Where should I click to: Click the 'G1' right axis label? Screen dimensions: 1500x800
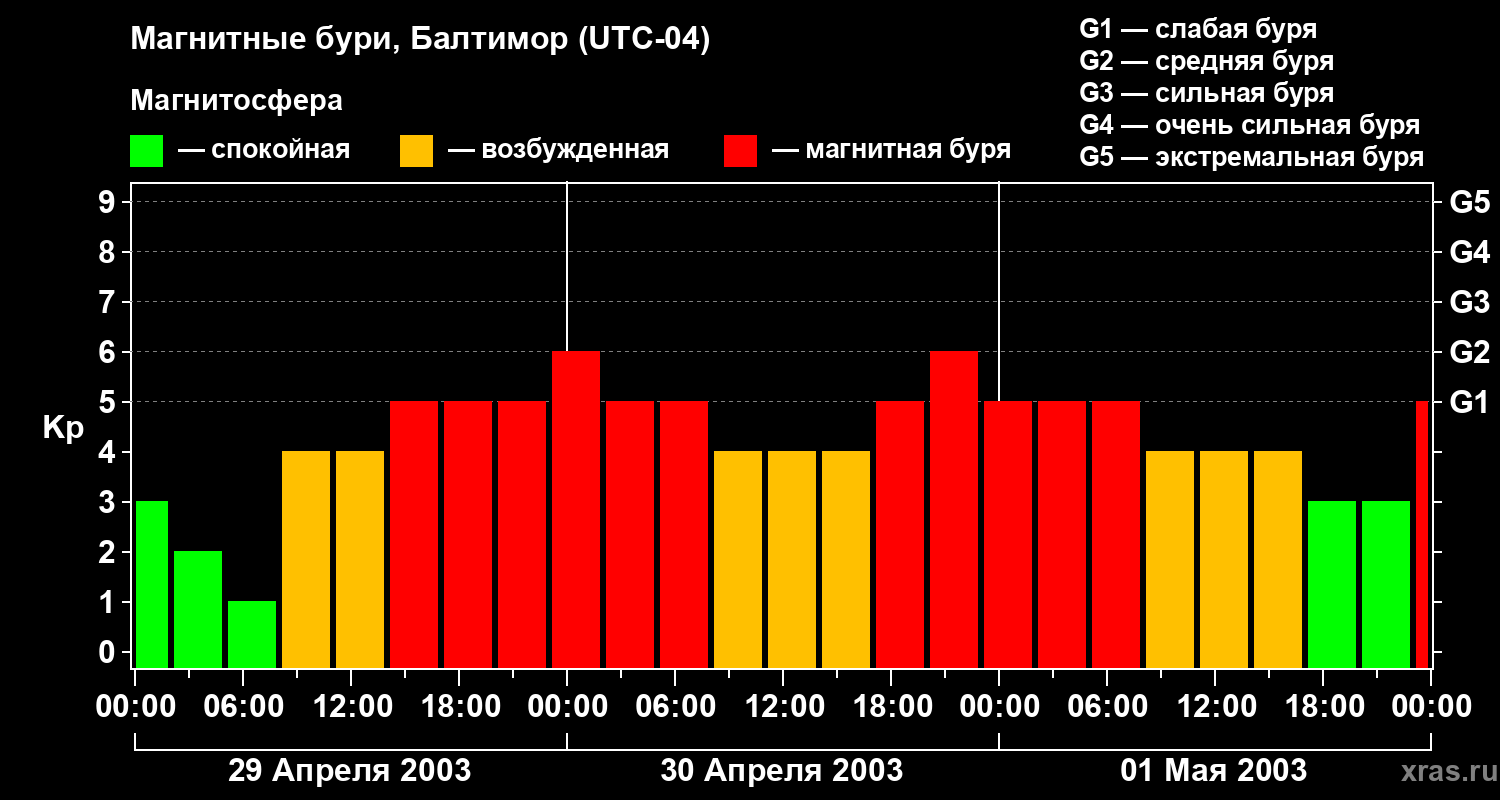click(1469, 402)
